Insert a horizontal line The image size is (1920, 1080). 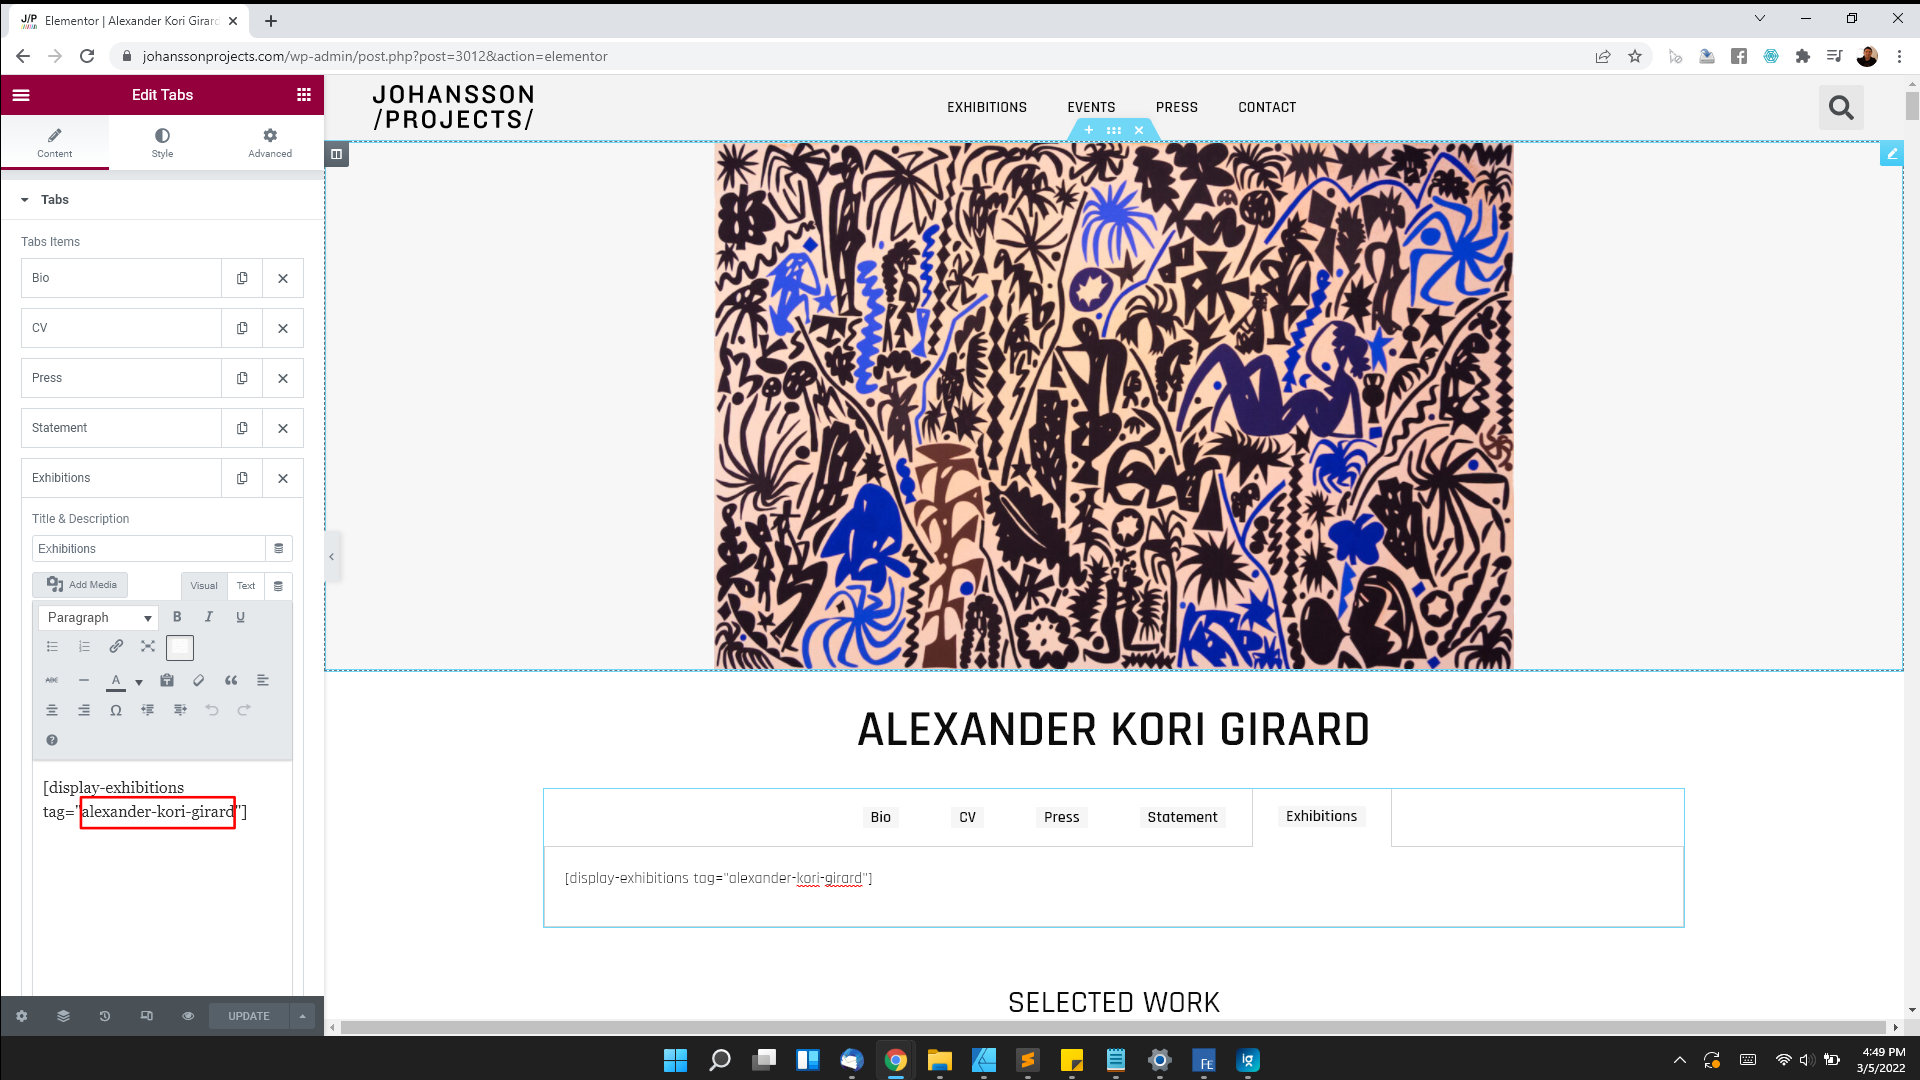[84, 680]
